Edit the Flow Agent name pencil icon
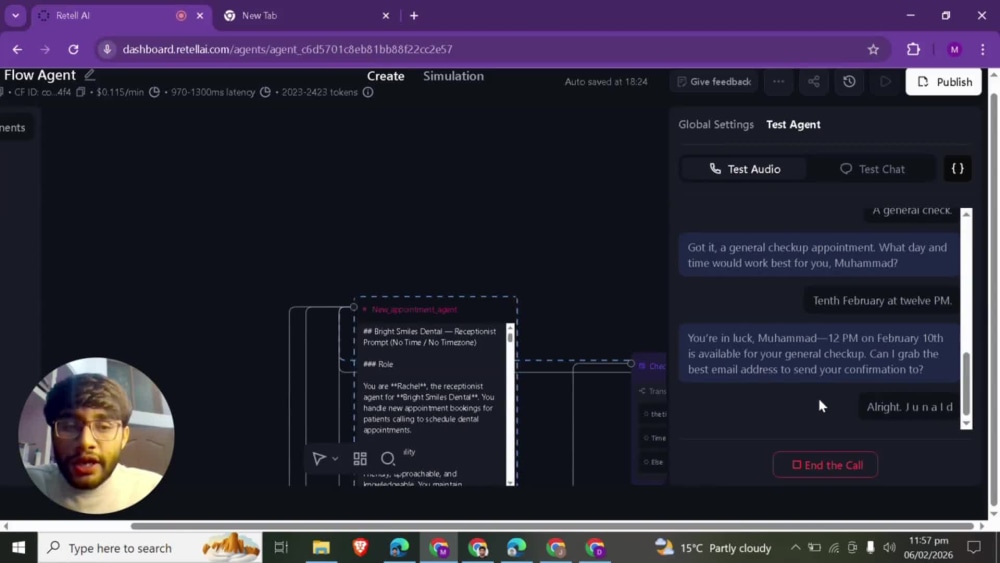 [x=90, y=75]
